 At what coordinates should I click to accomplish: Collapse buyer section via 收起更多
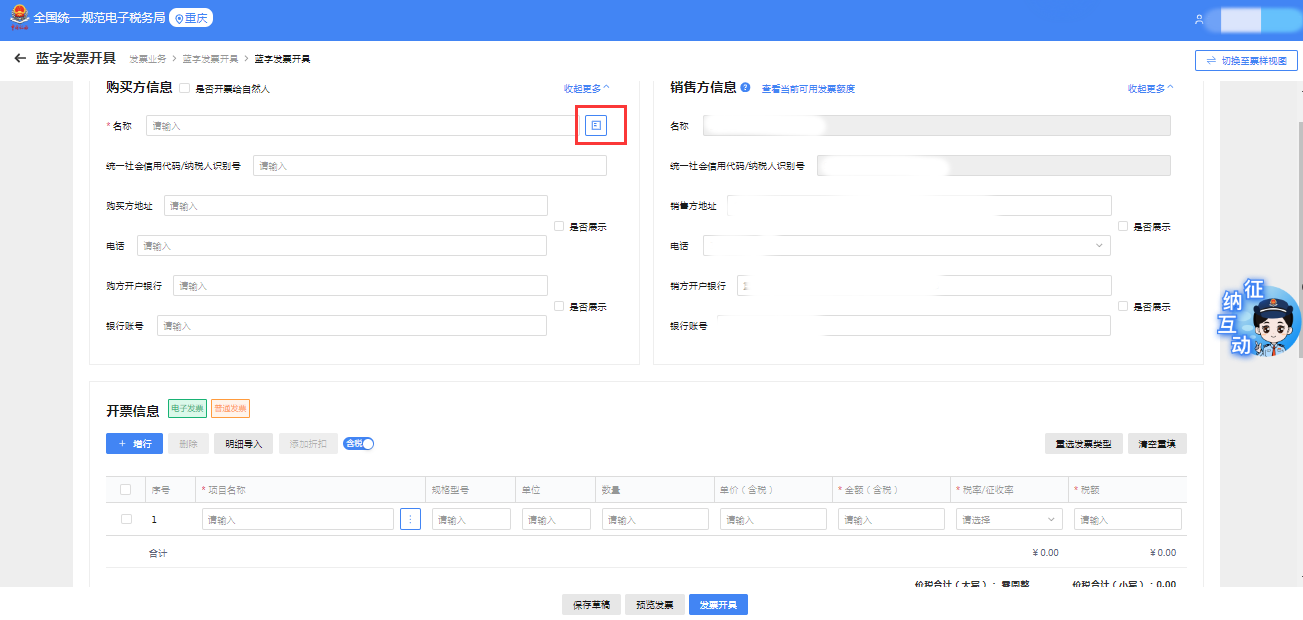pyautogui.click(x=586, y=89)
